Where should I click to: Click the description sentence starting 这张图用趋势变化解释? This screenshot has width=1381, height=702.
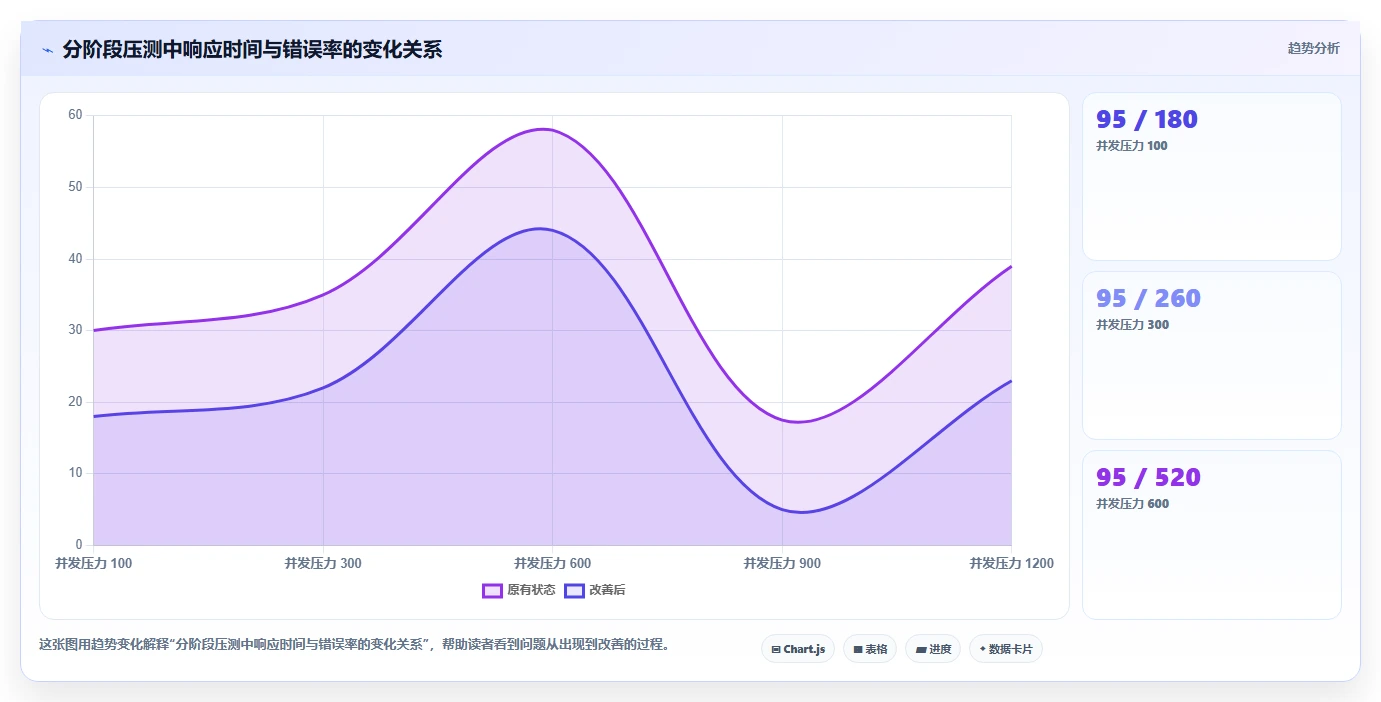(354, 645)
